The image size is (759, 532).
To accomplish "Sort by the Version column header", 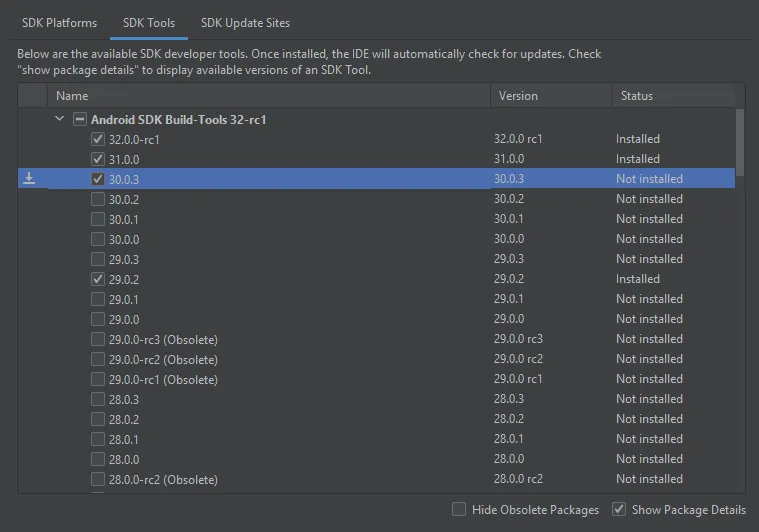I will (x=518, y=96).
